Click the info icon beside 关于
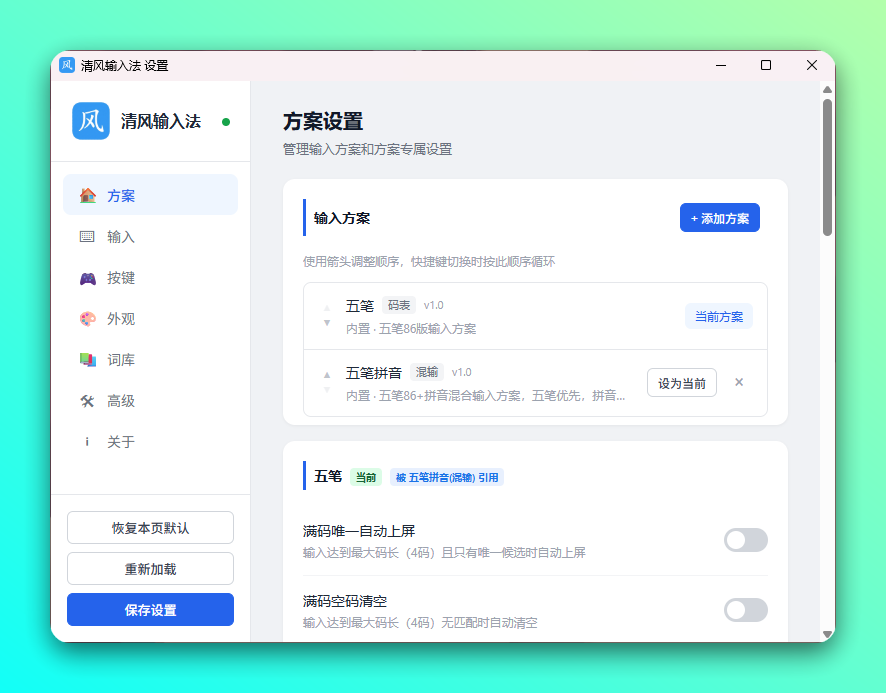 click(x=88, y=442)
